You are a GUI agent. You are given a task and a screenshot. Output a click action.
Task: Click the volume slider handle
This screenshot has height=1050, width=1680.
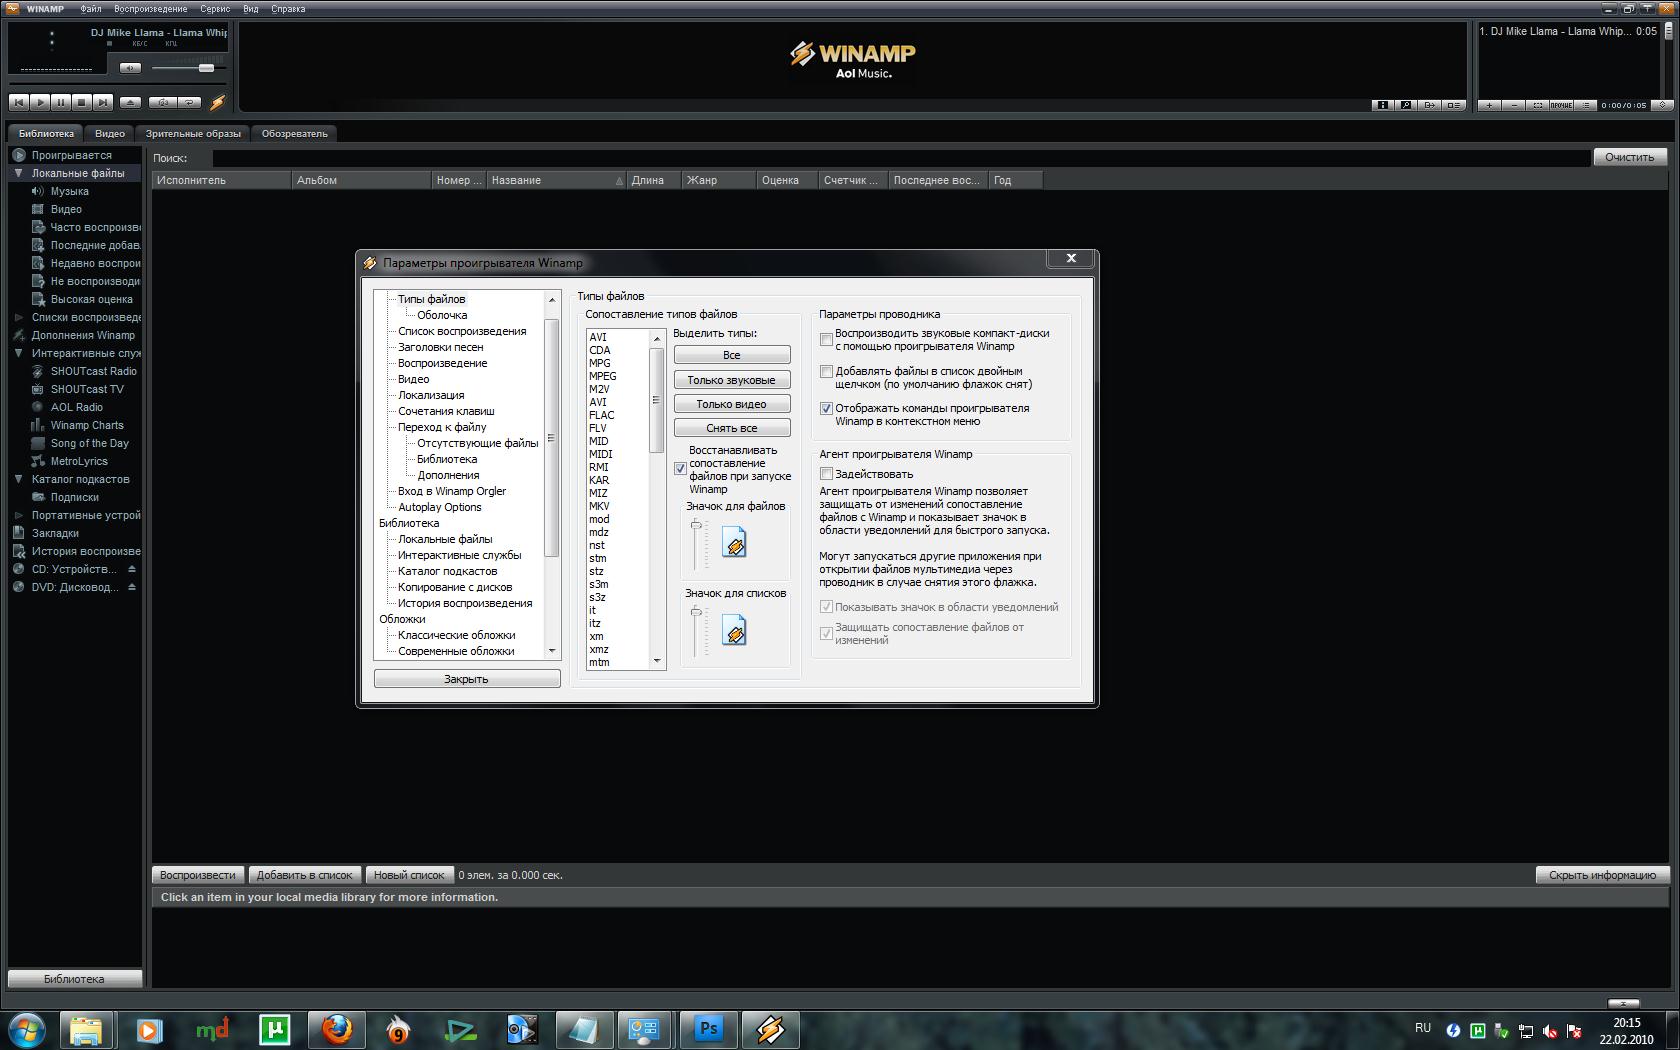(x=206, y=68)
